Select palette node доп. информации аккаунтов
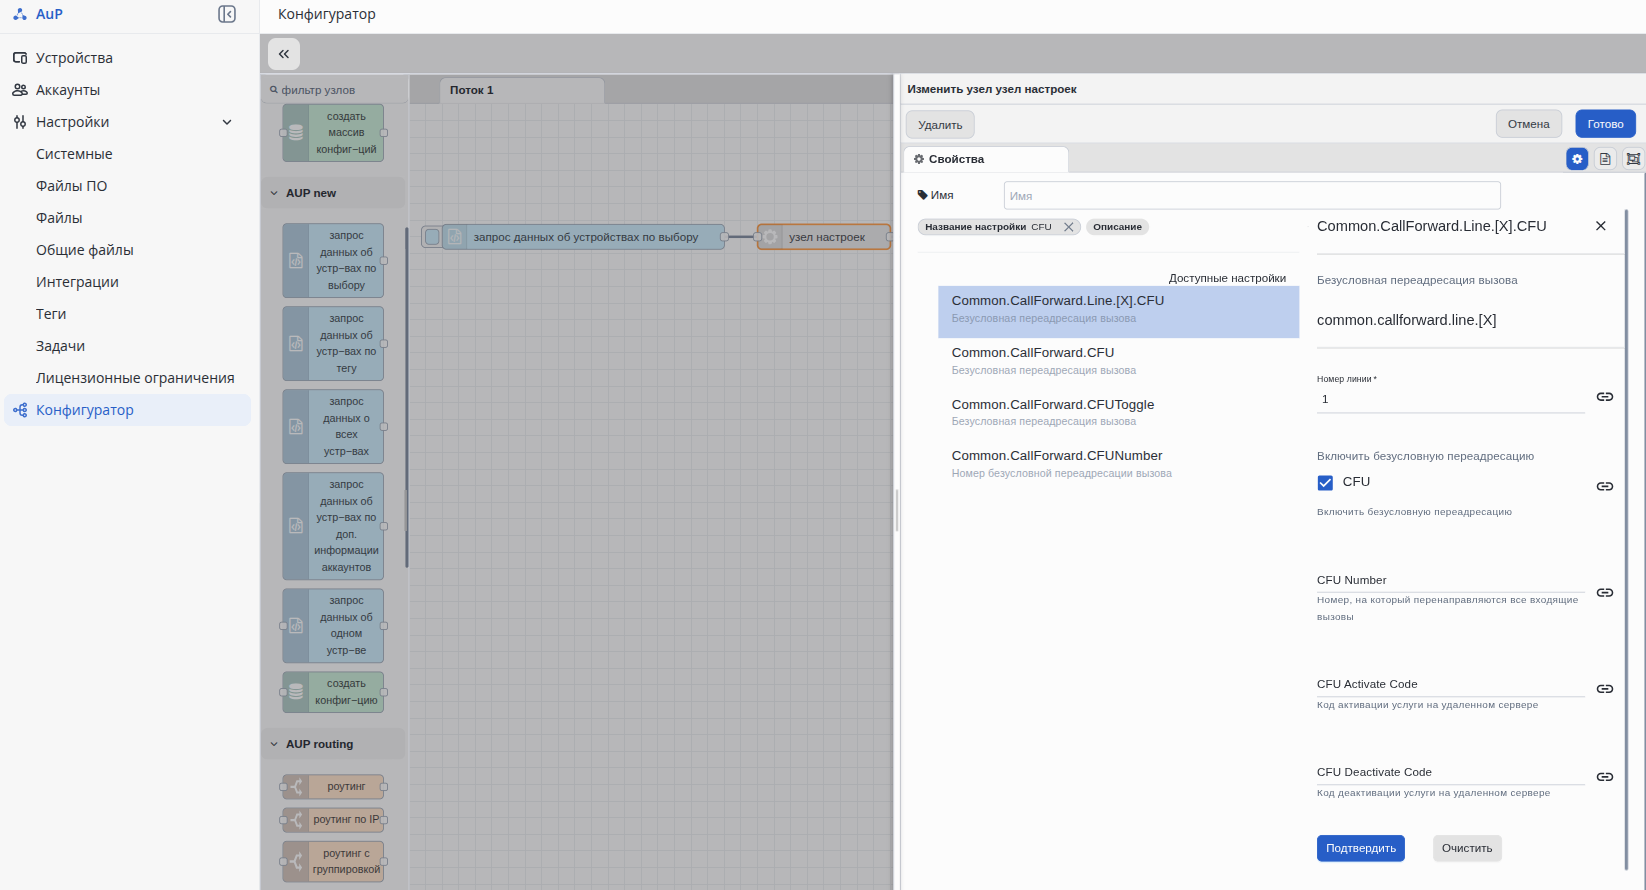Image resolution: width=1646 pixels, height=890 pixels. point(333,526)
